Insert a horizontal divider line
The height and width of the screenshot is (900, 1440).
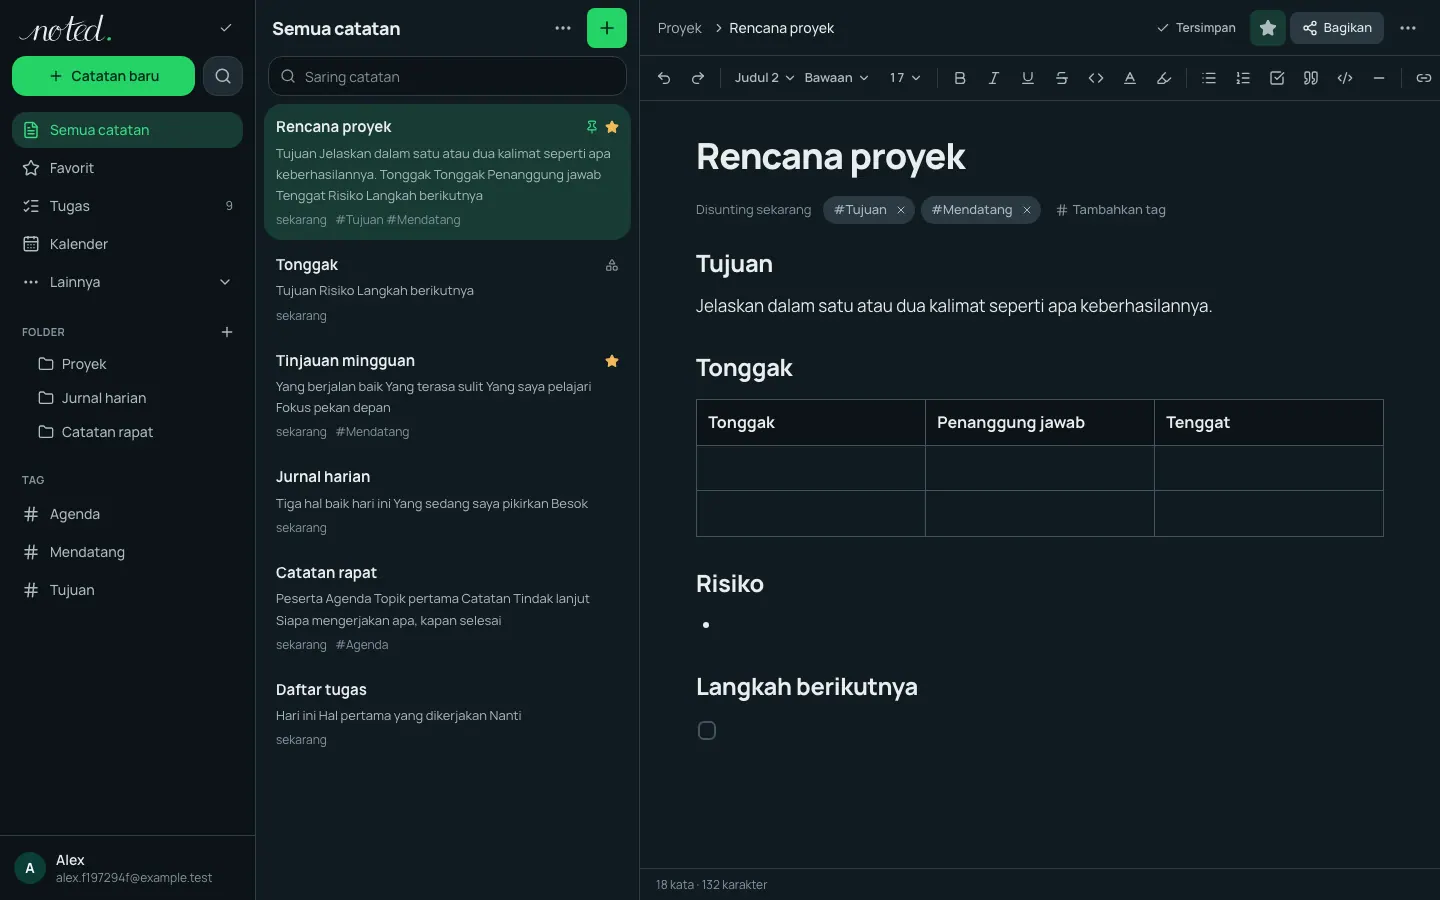[x=1379, y=78]
